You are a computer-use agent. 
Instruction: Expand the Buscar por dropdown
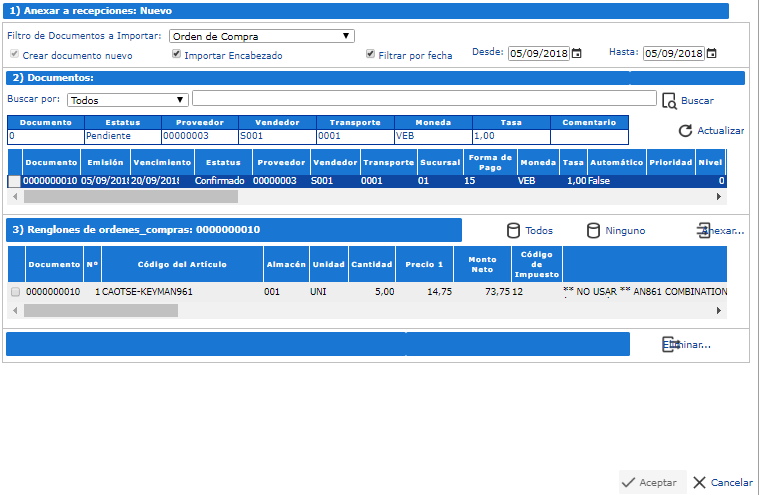pyautogui.click(x=128, y=99)
